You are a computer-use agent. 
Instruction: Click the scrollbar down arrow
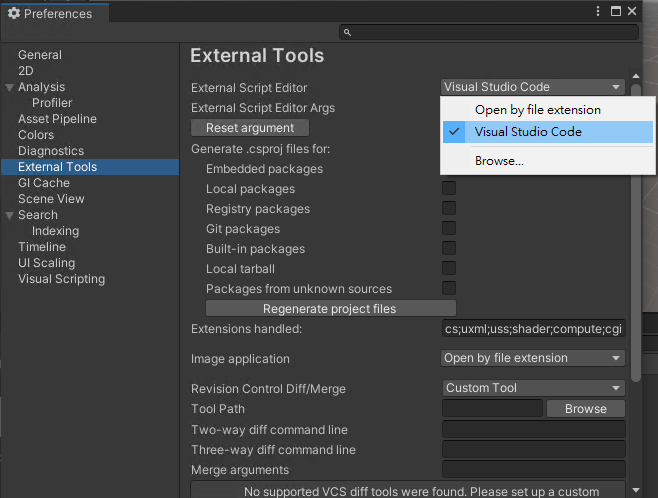636,490
